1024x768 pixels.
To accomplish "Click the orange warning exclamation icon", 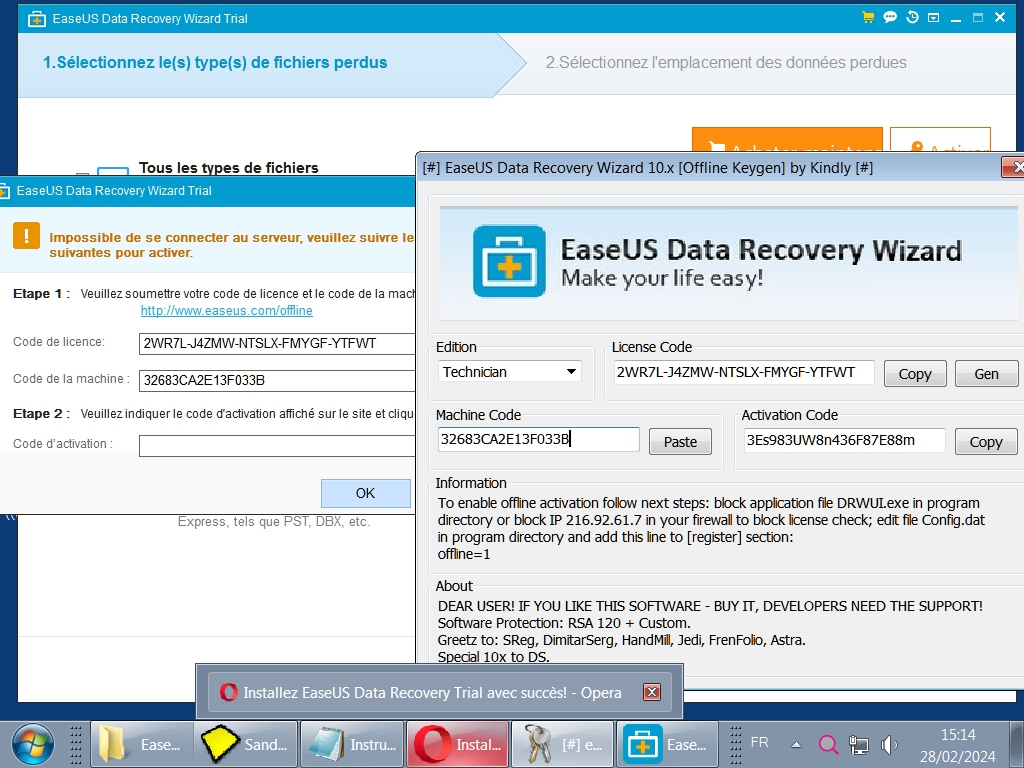I will [27, 236].
